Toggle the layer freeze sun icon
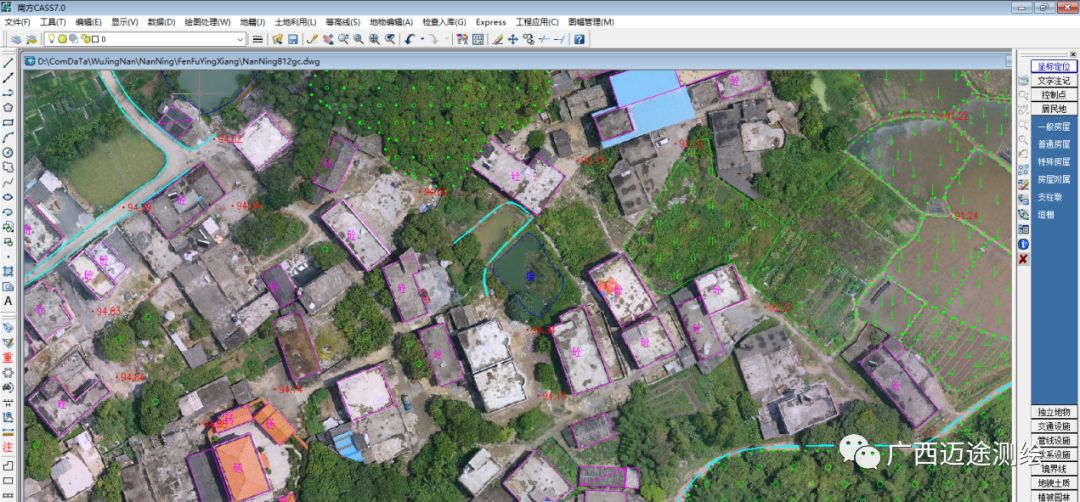This screenshot has height=502, width=1080. click(61, 39)
